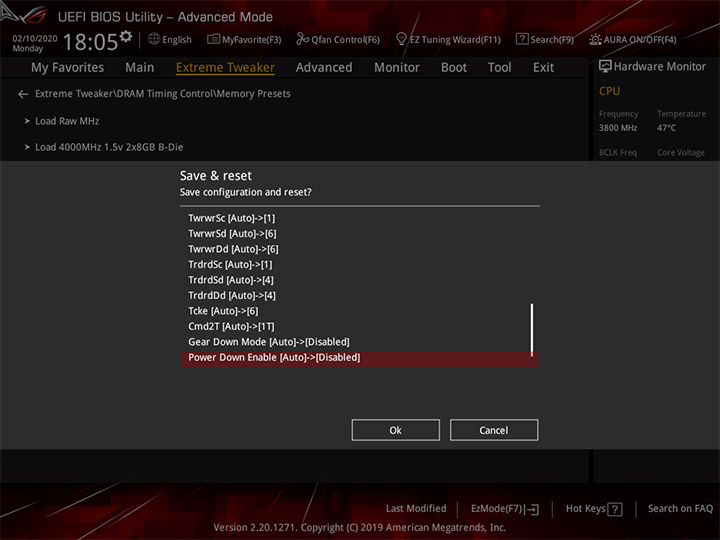This screenshot has height=540, width=720.
Task: Click the EZ Tuning Wizard lightbulb icon
Action: (x=401, y=39)
